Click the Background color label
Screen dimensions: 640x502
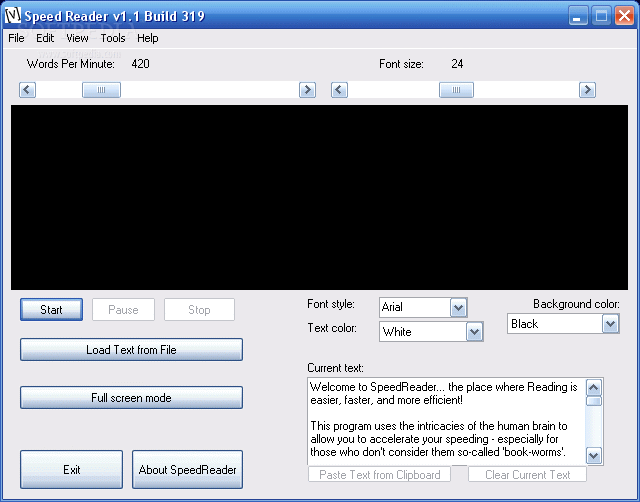pos(576,304)
